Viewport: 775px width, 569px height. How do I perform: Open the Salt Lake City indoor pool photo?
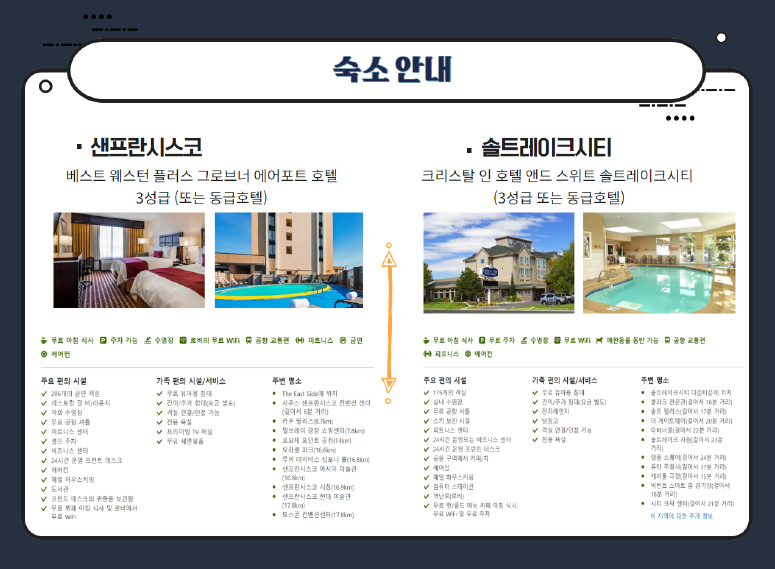pyautogui.click(x=659, y=263)
